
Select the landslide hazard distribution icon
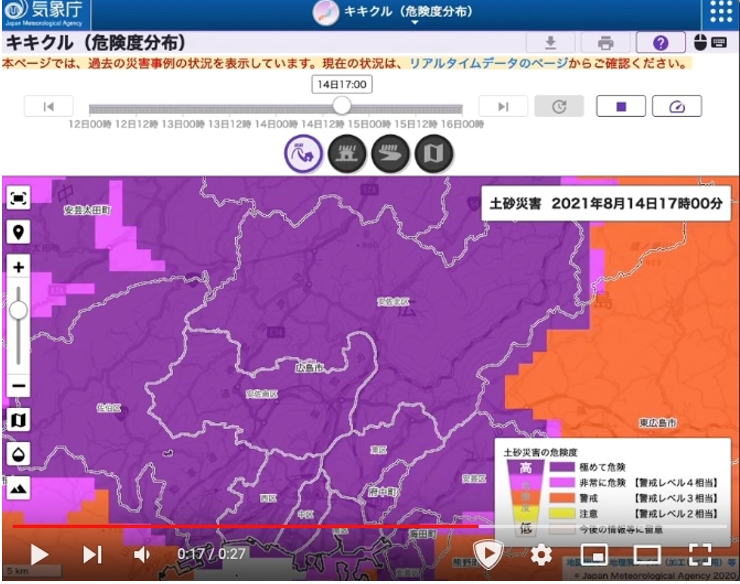tap(303, 154)
